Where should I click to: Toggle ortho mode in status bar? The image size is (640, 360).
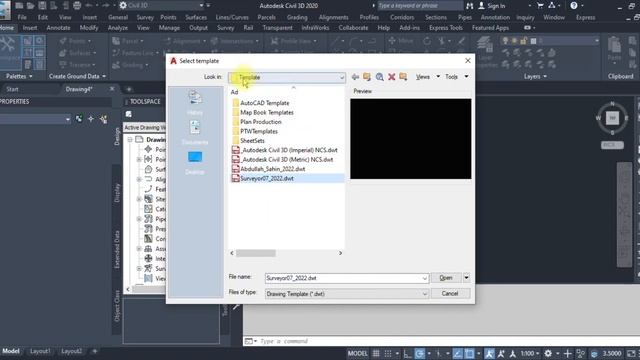[407, 353]
